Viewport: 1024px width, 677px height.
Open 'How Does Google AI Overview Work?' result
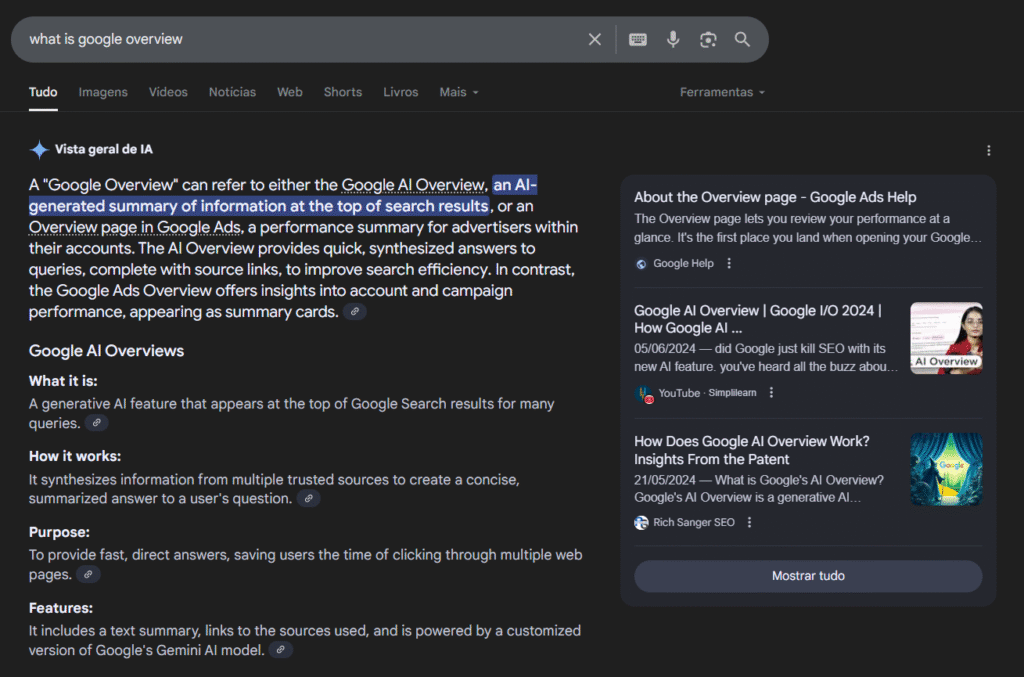(x=752, y=450)
